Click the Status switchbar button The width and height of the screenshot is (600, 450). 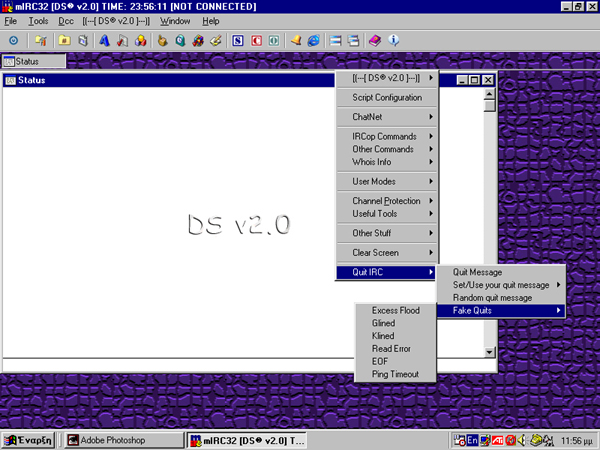pyautogui.click(x=34, y=61)
